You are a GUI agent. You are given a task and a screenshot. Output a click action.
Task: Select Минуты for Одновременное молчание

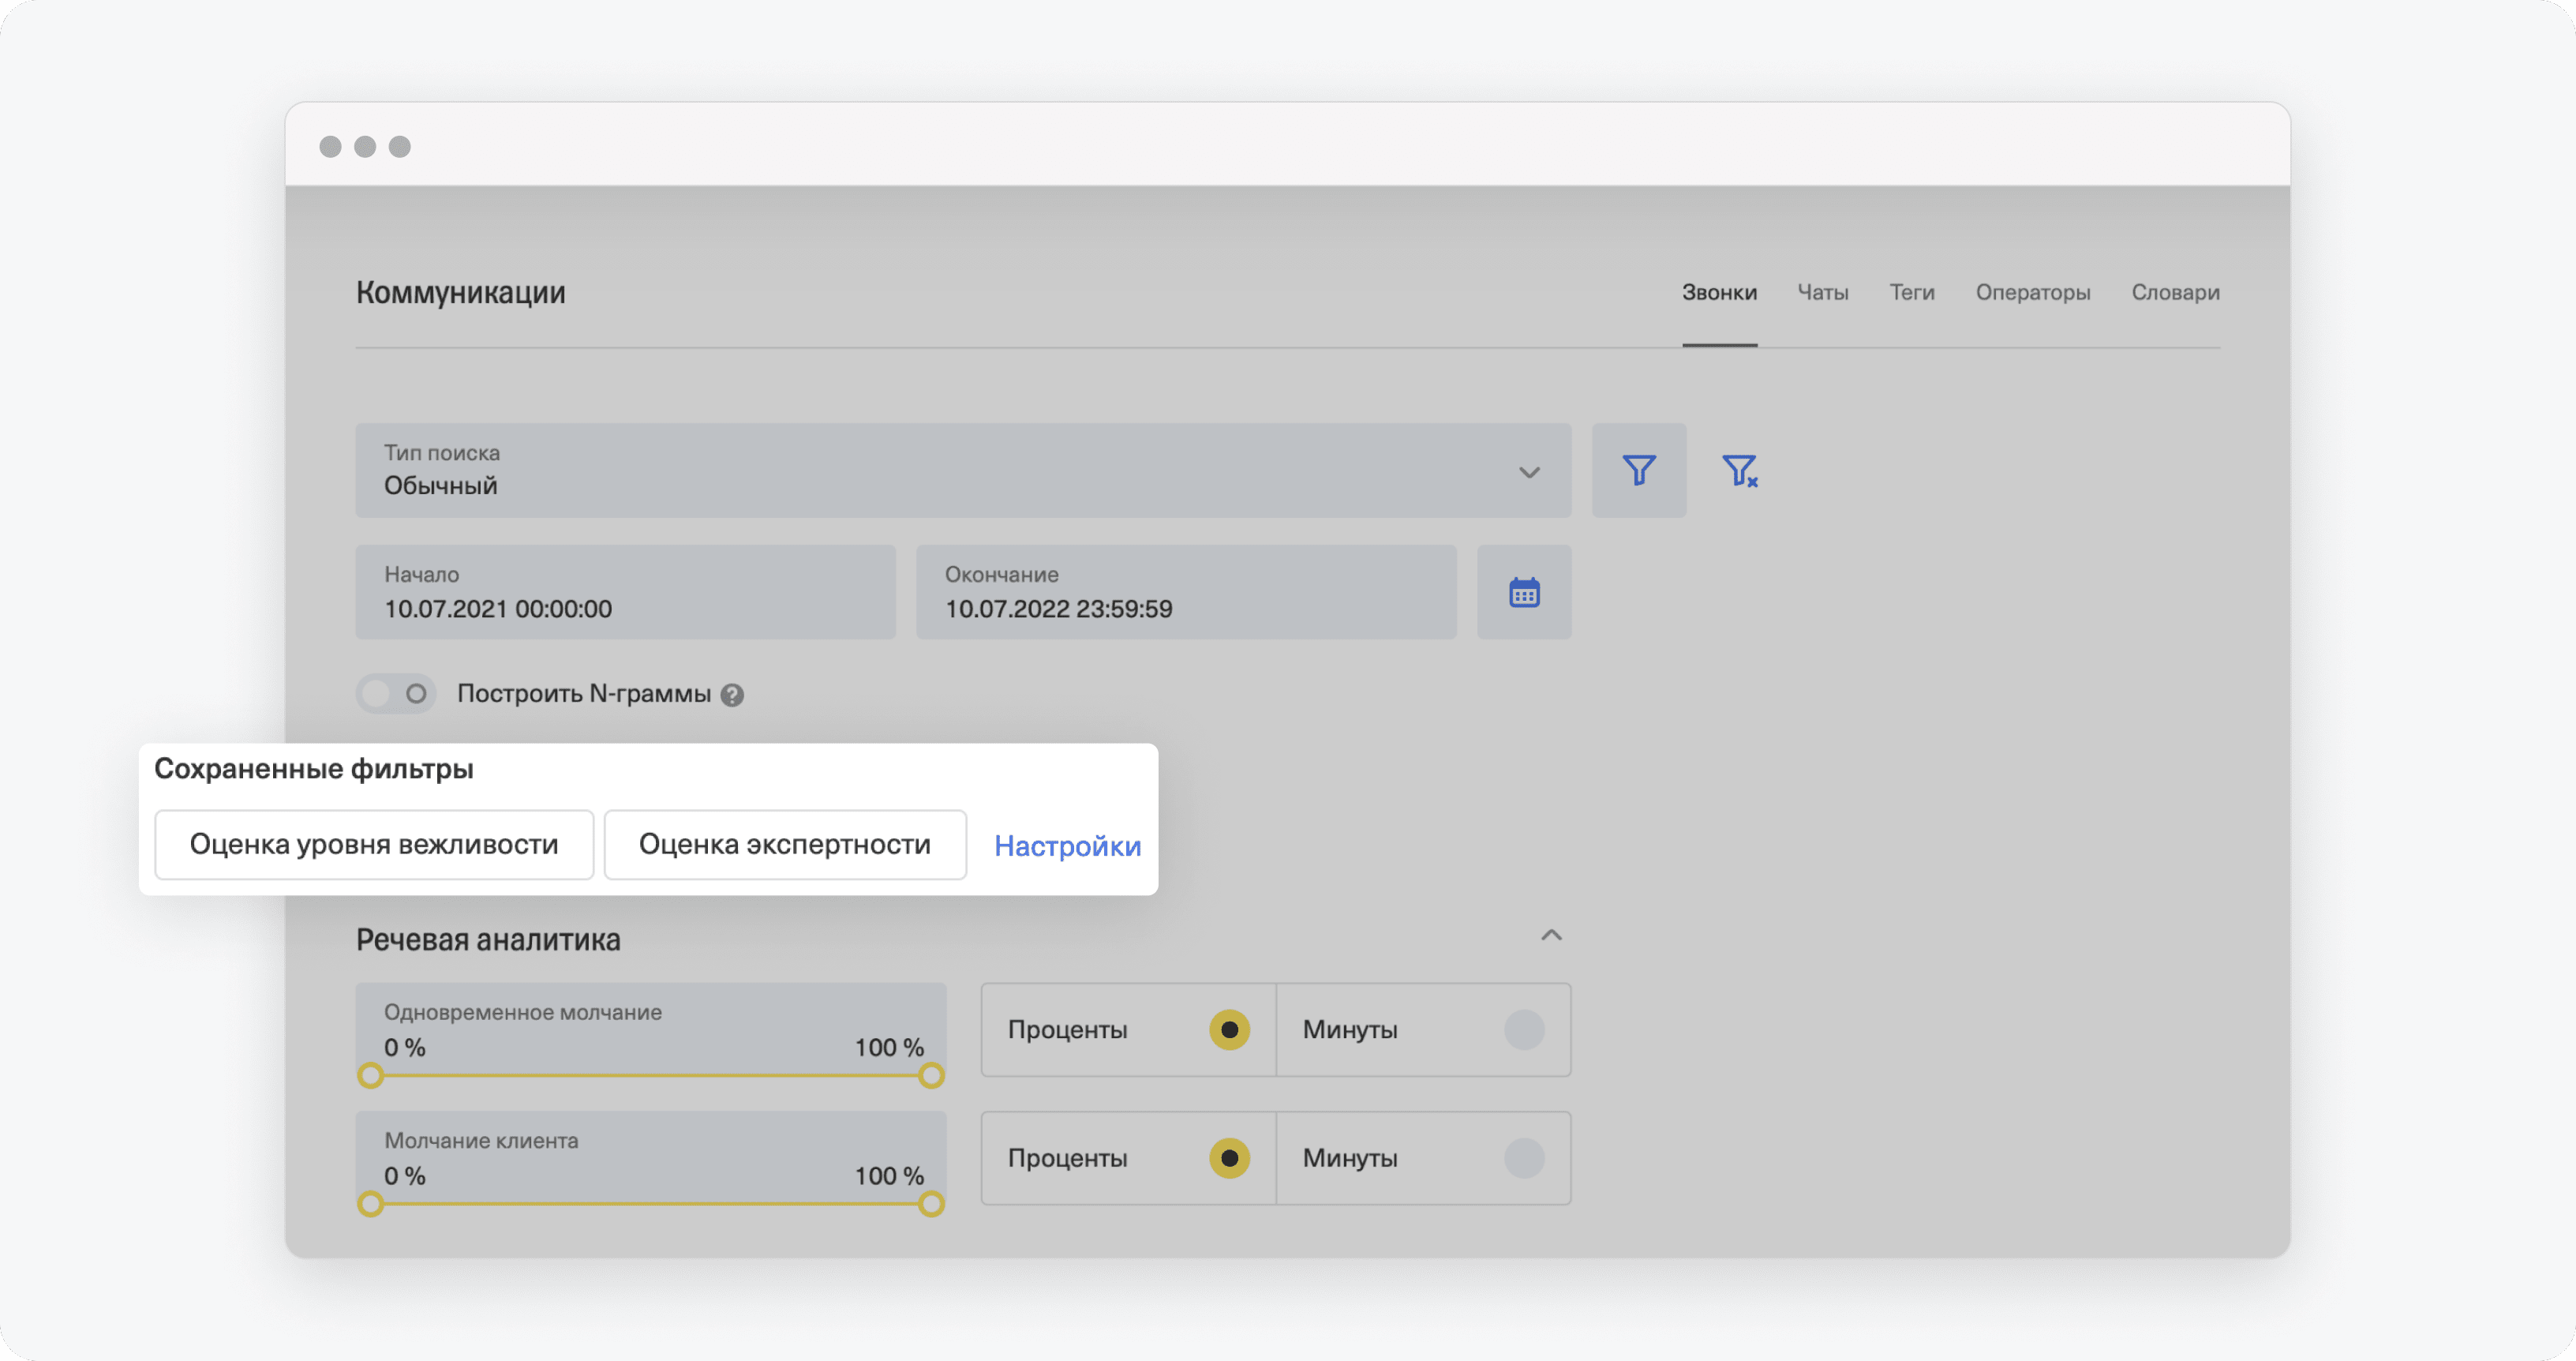(1423, 1030)
